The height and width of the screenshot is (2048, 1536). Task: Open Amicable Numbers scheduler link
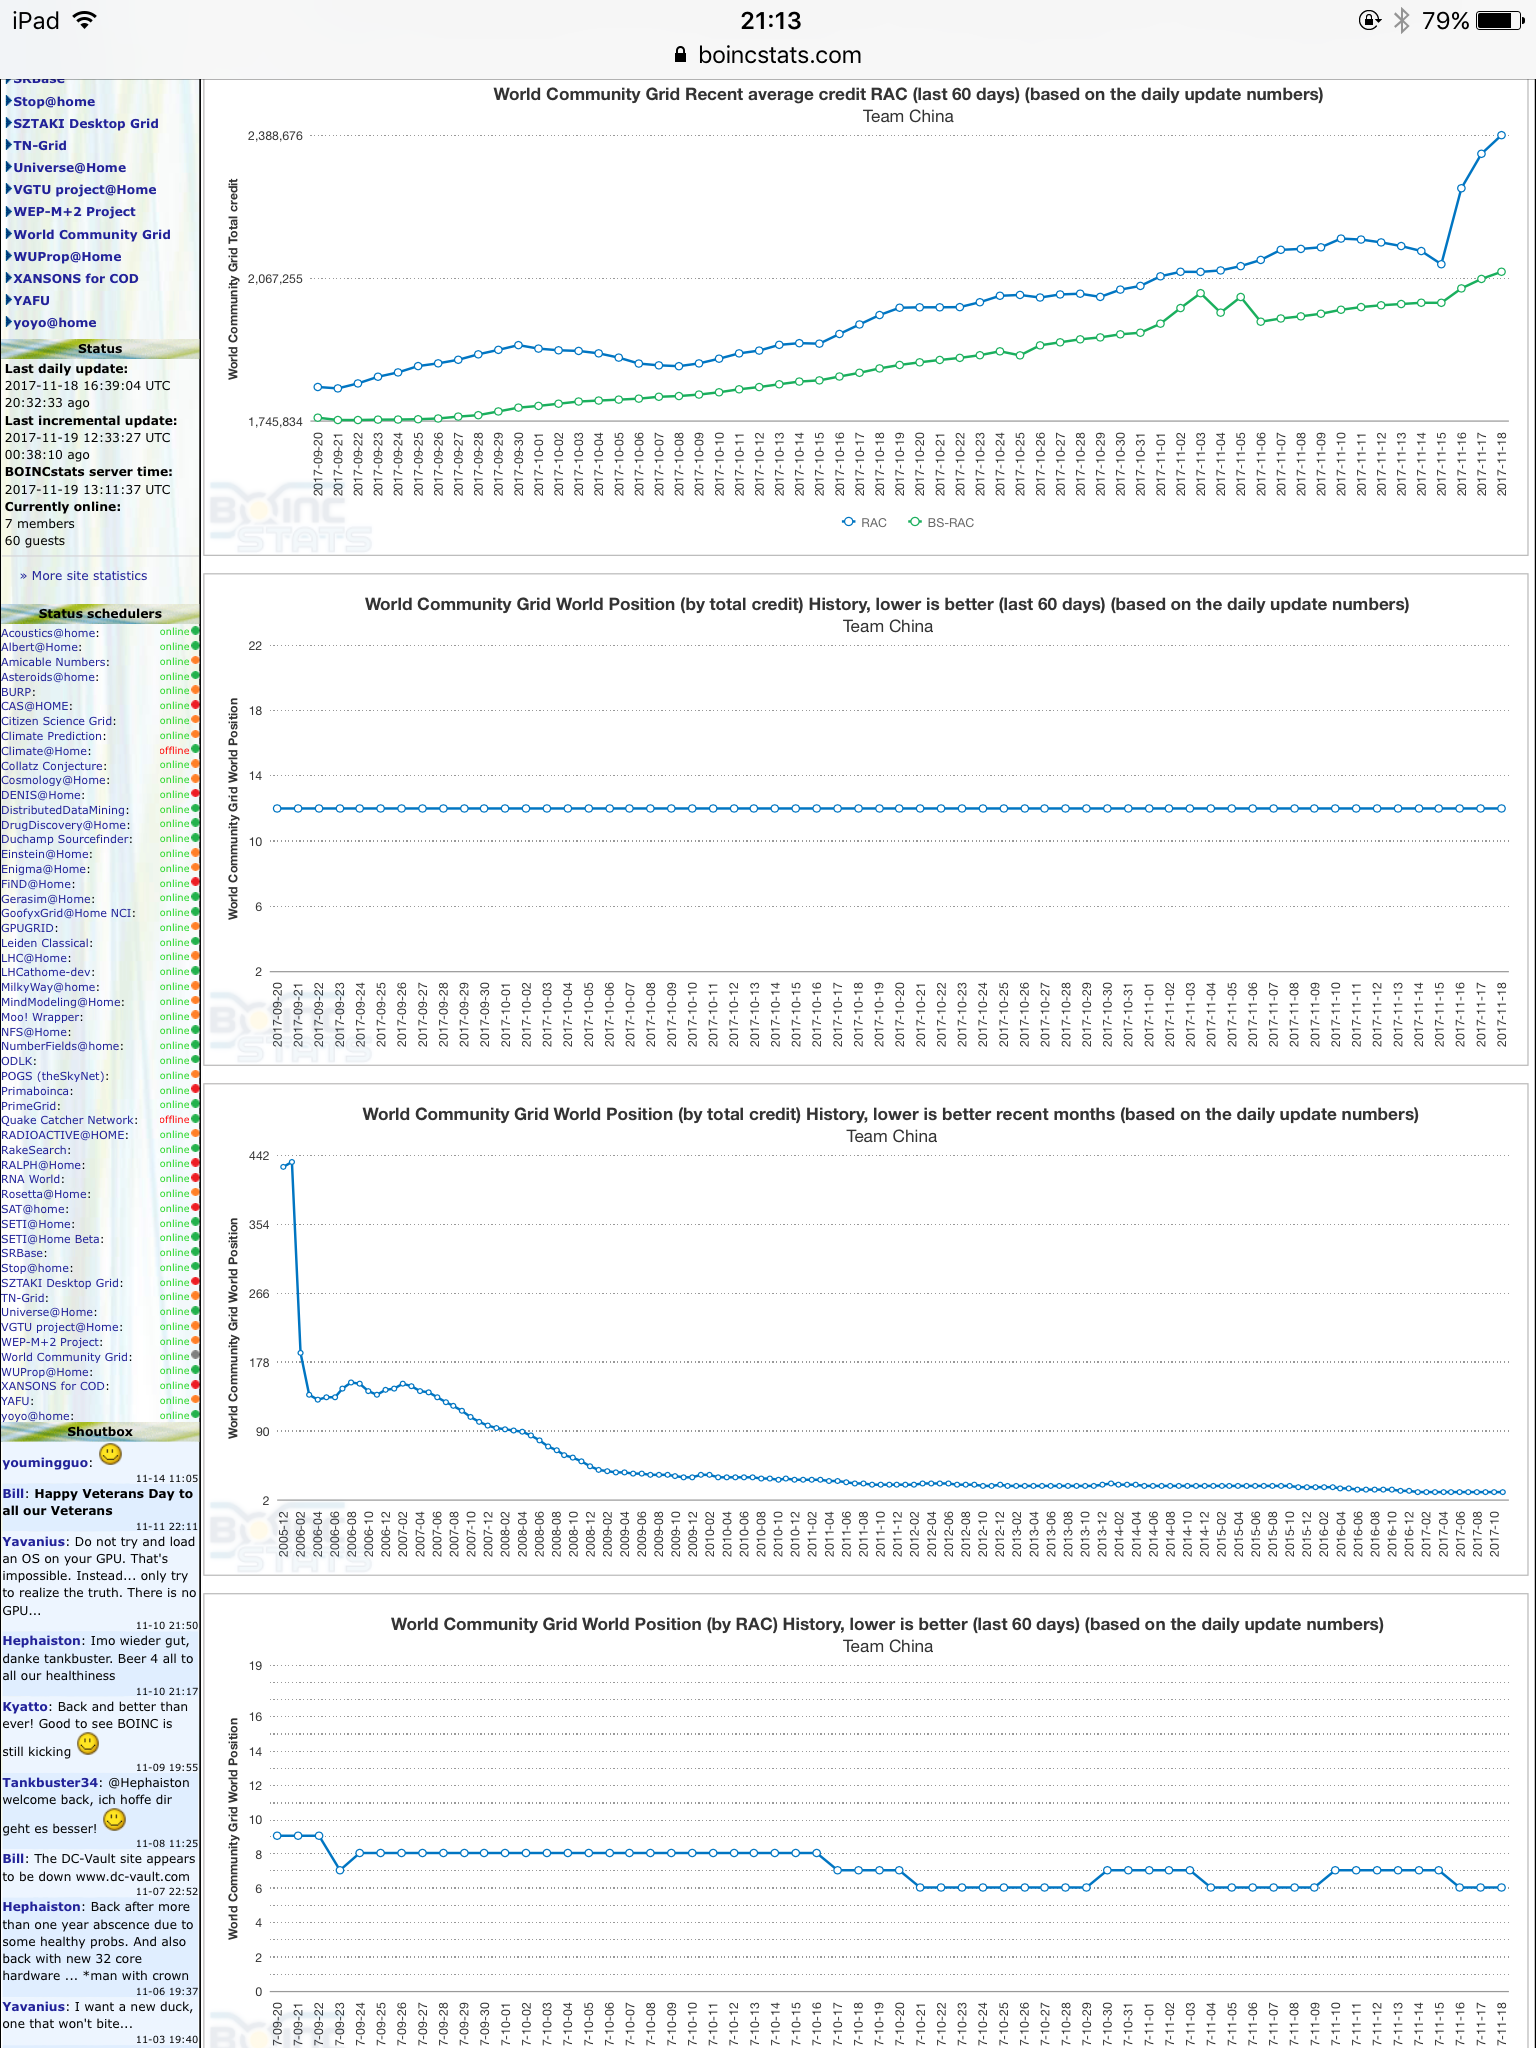click(x=55, y=662)
